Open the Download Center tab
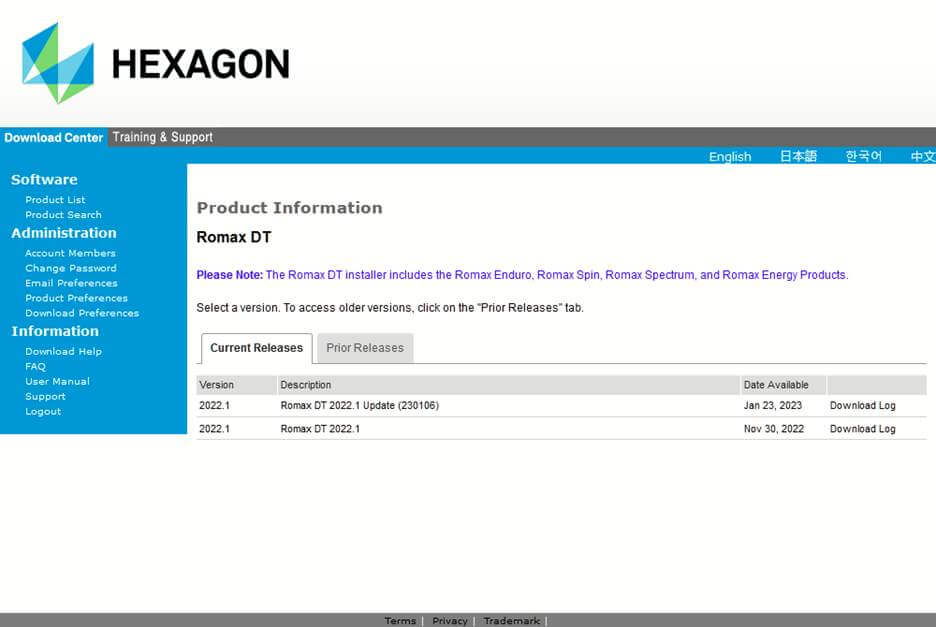The width and height of the screenshot is (936, 627). click(53, 137)
